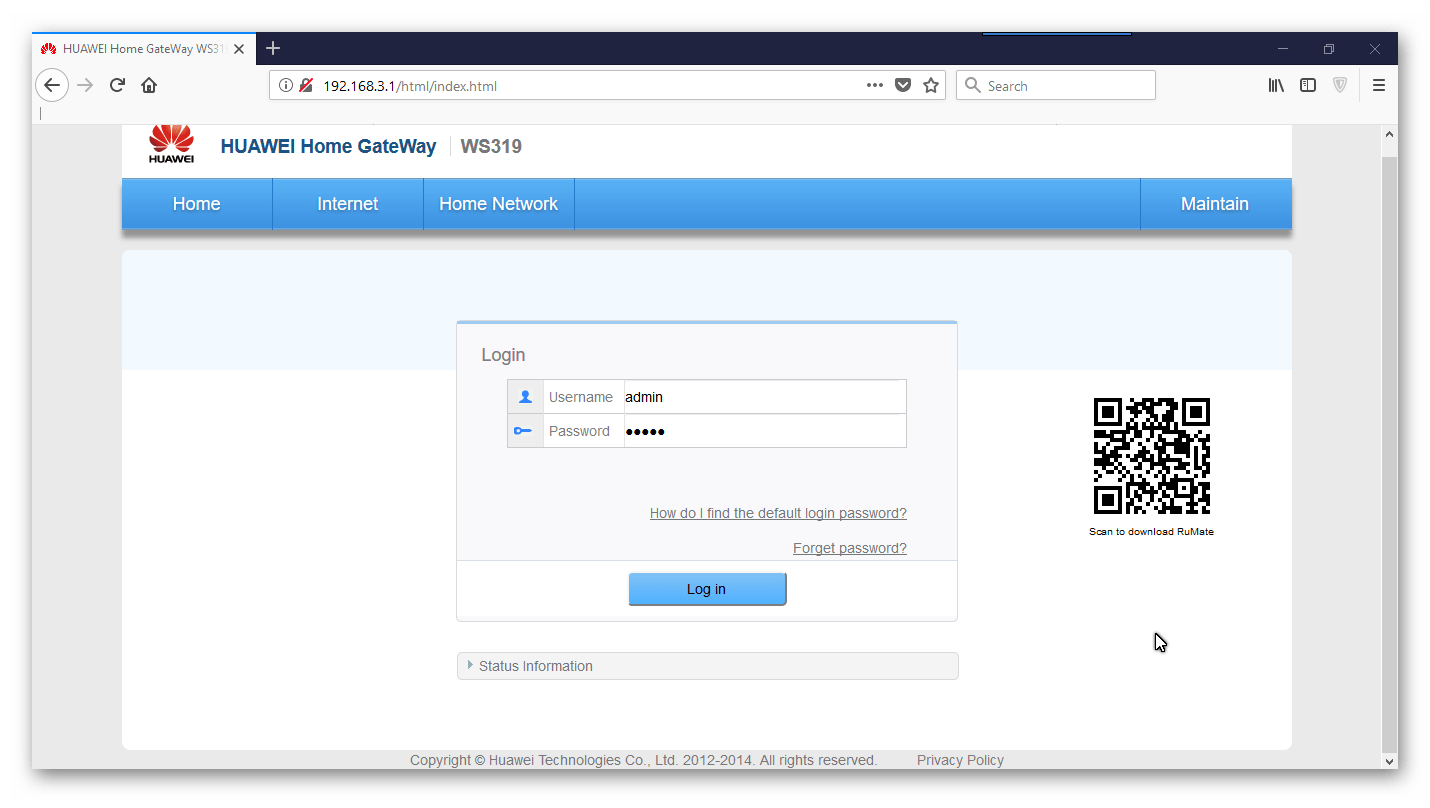Open the Firefox hamburger menu
Image resolution: width=1430 pixels, height=808 pixels.
click(1379, 85)
